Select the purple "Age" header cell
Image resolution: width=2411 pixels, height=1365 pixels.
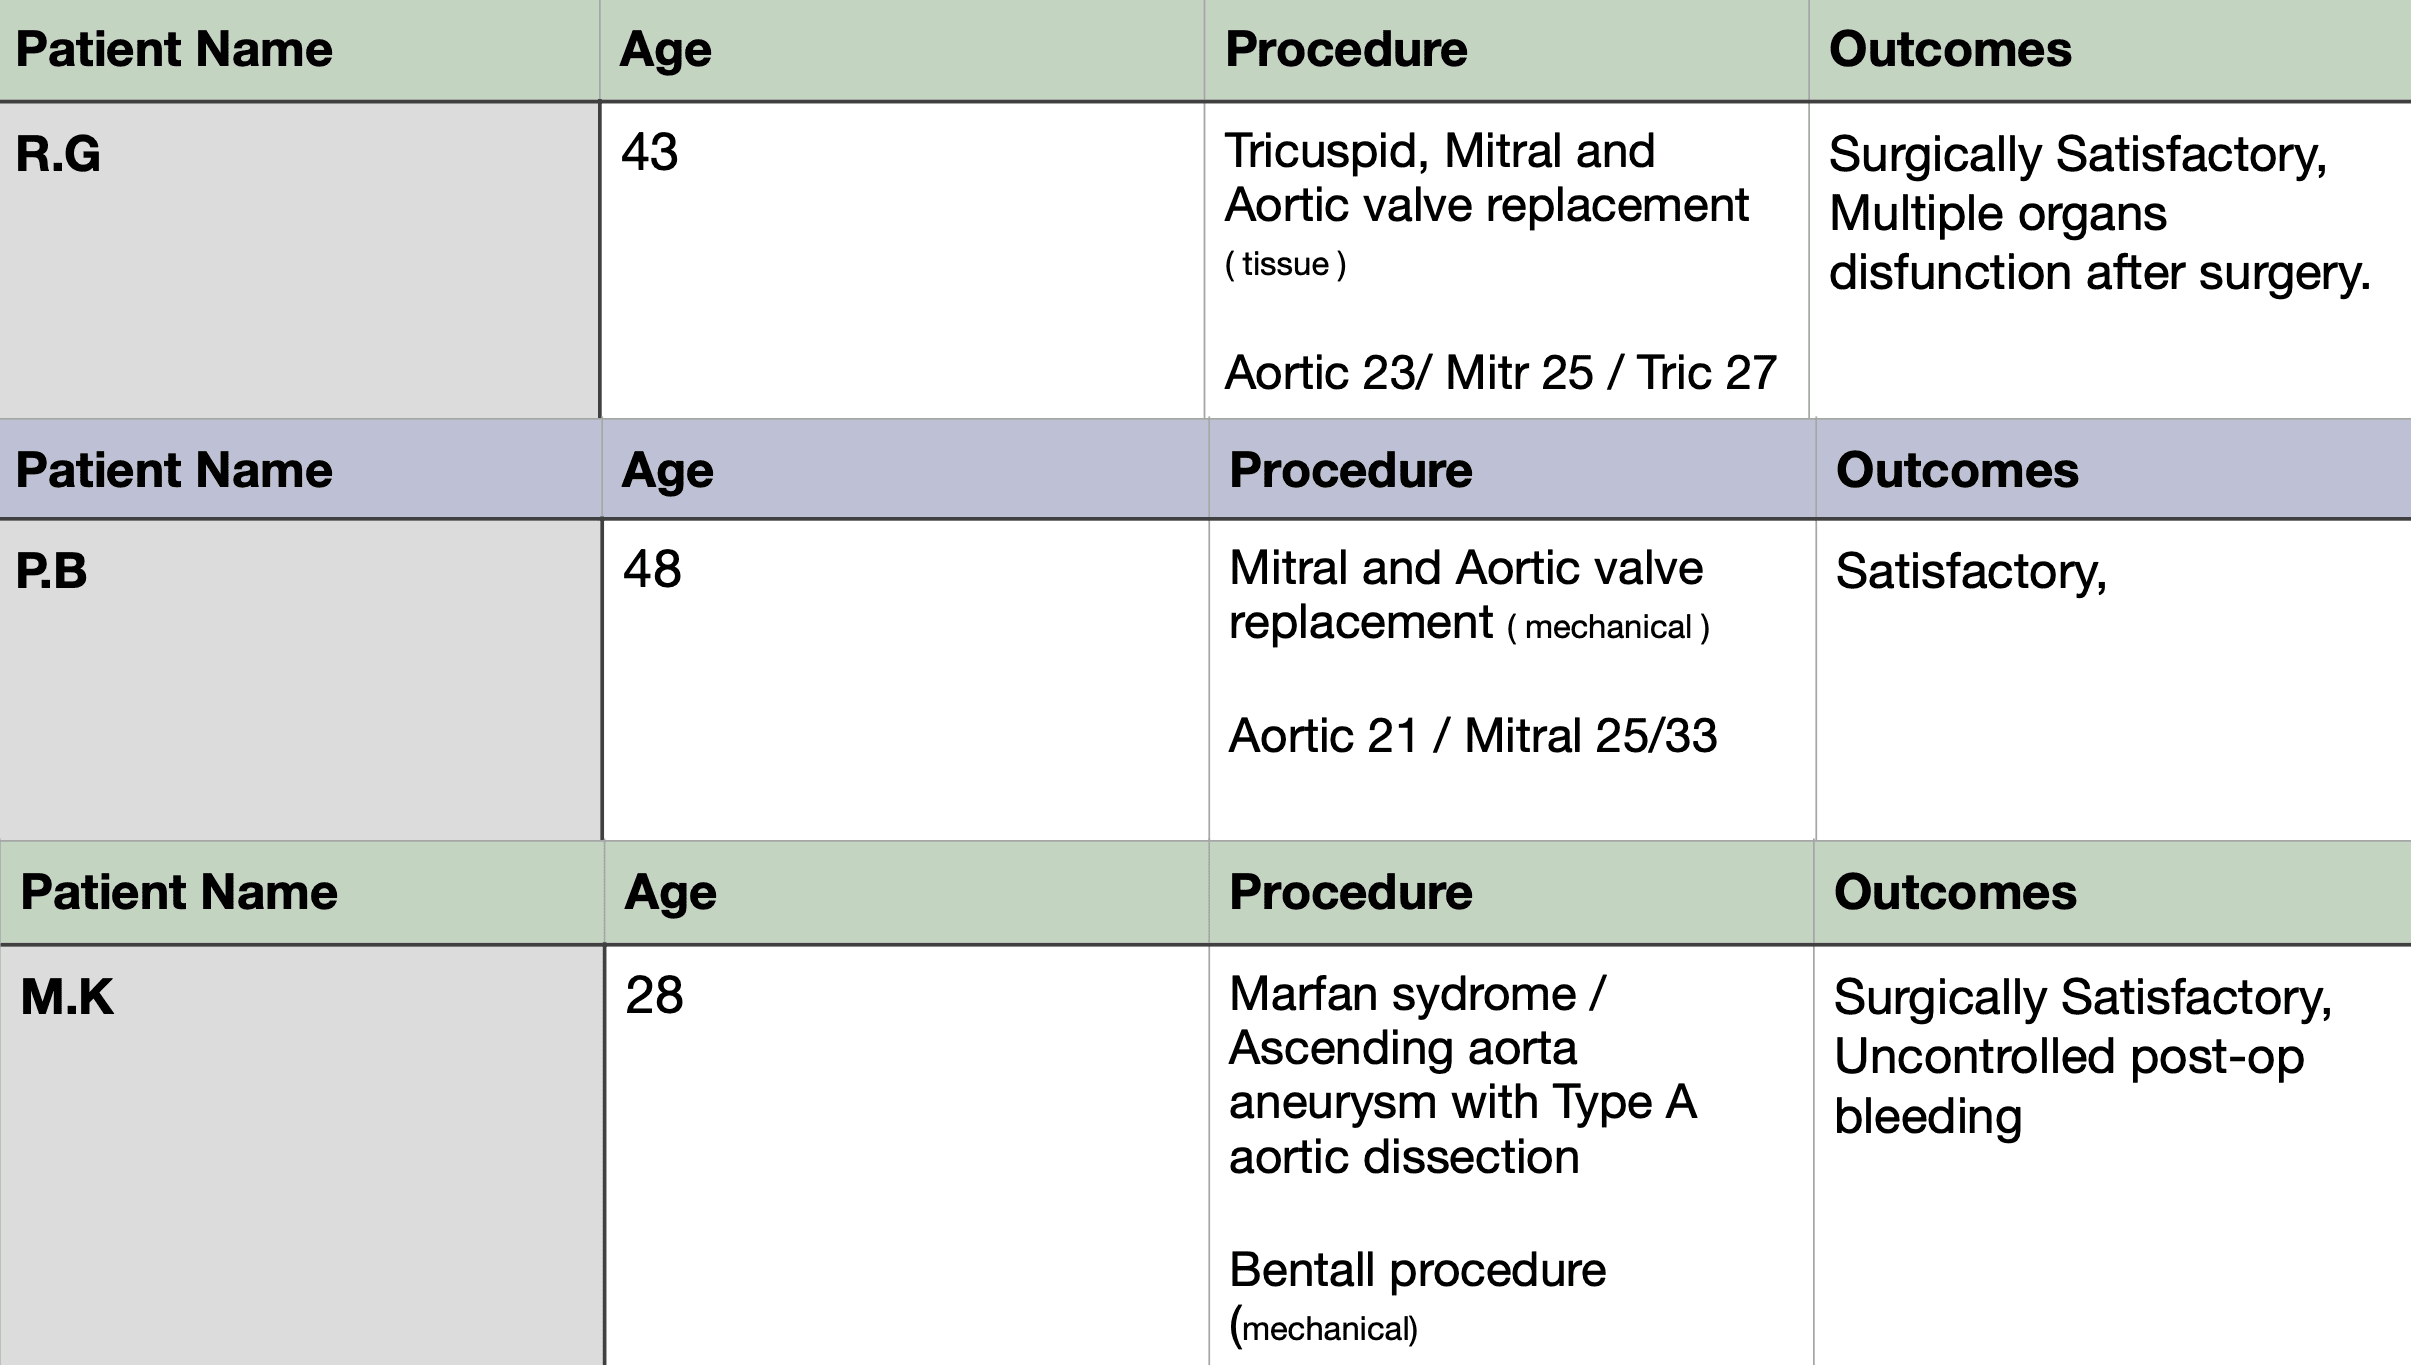(x=667, y=470)
